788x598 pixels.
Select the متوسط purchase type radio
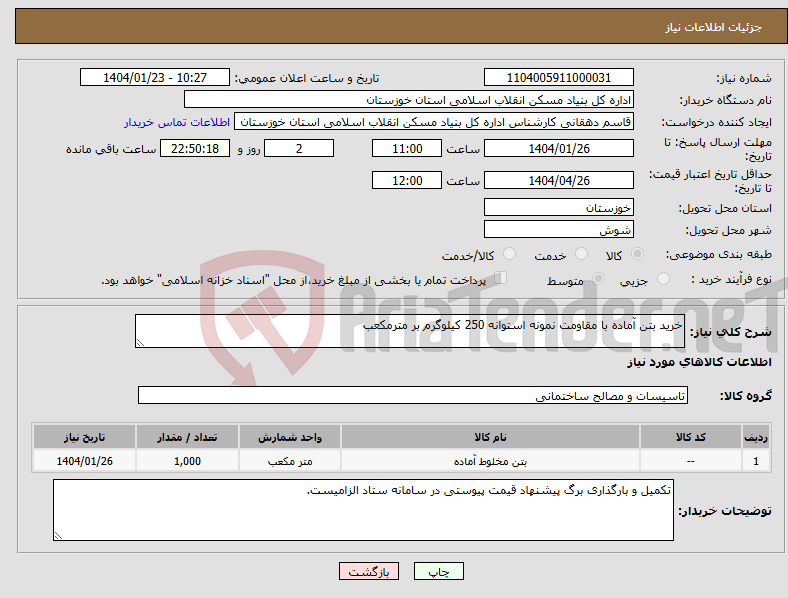click(598, 279)
